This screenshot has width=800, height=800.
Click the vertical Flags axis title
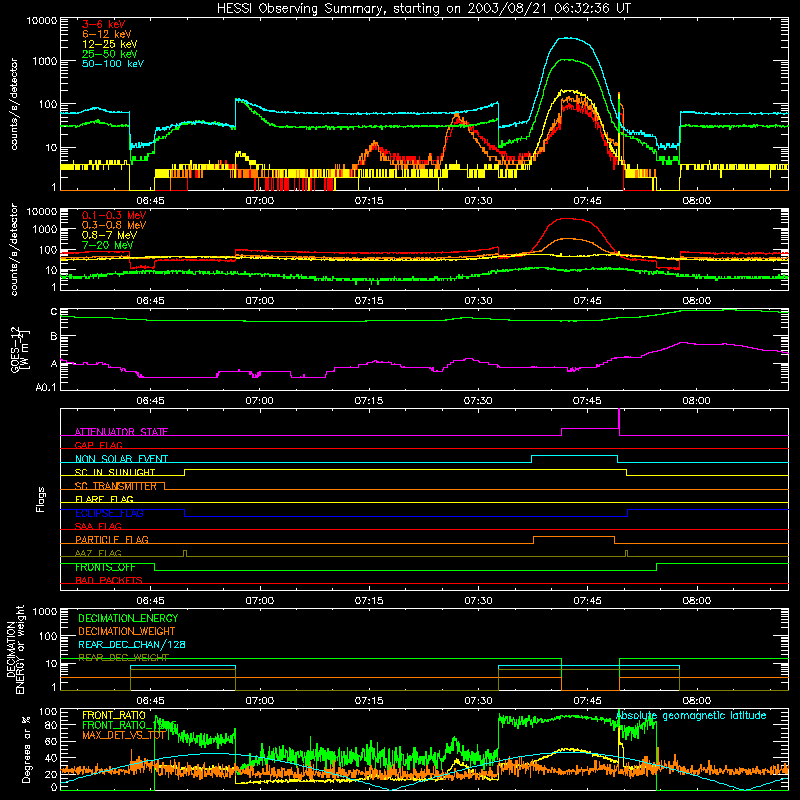pyautogui.click(x=41, y=499)
